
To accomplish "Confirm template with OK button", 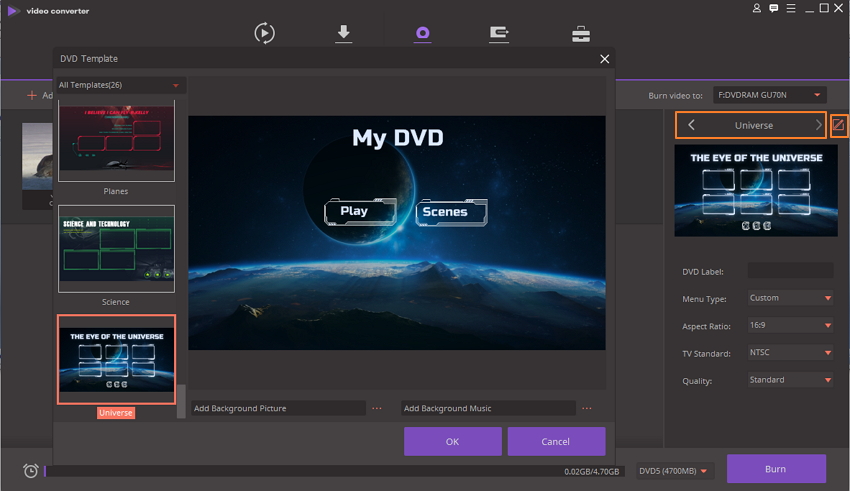I will tap(452, 441).
